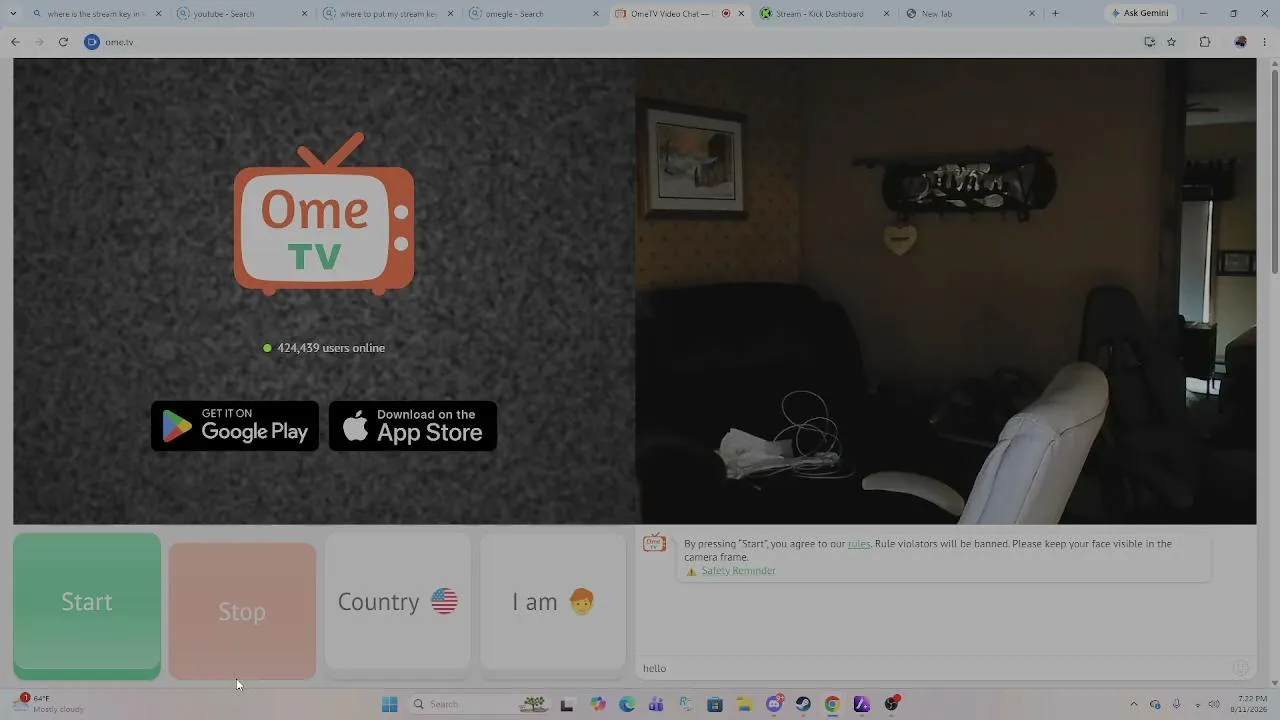Click the install app icon in address bar
The image size is (1280, 720).
[1150, 42]
